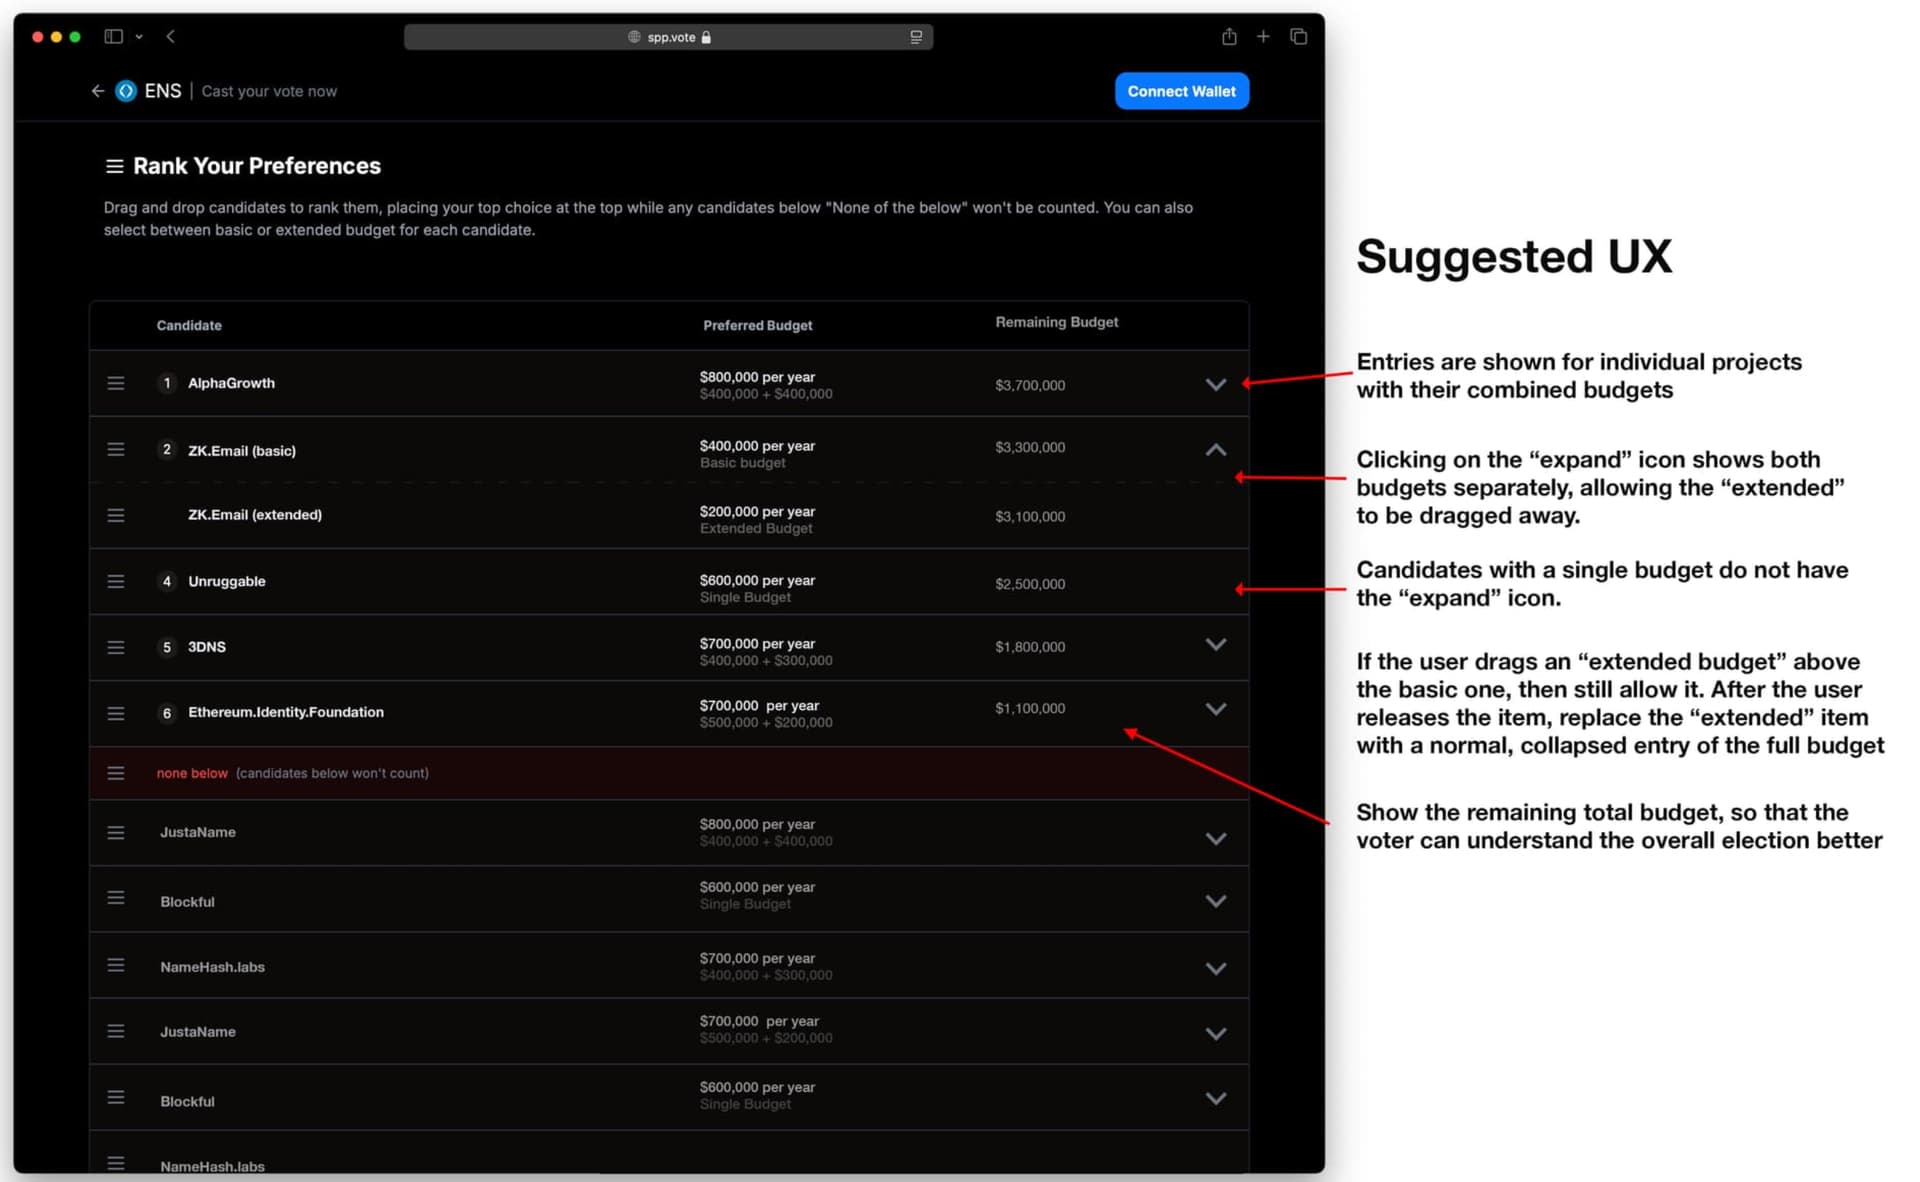Click rank badge 5 beside 3DNS
Screen dimensions: 1920x1182
coord(167,647)
